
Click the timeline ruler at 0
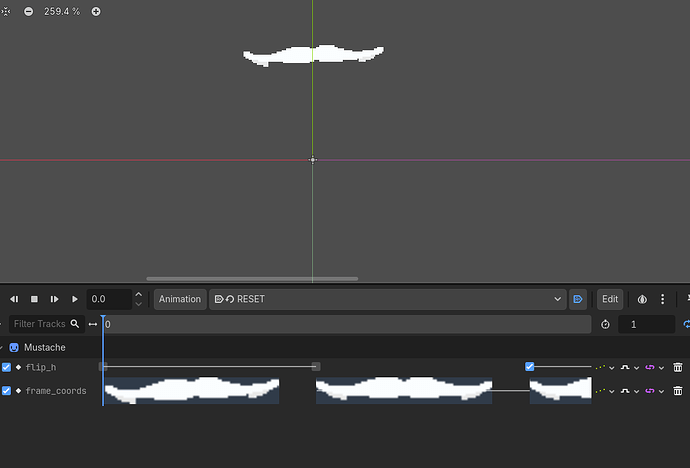click(347, 324)
